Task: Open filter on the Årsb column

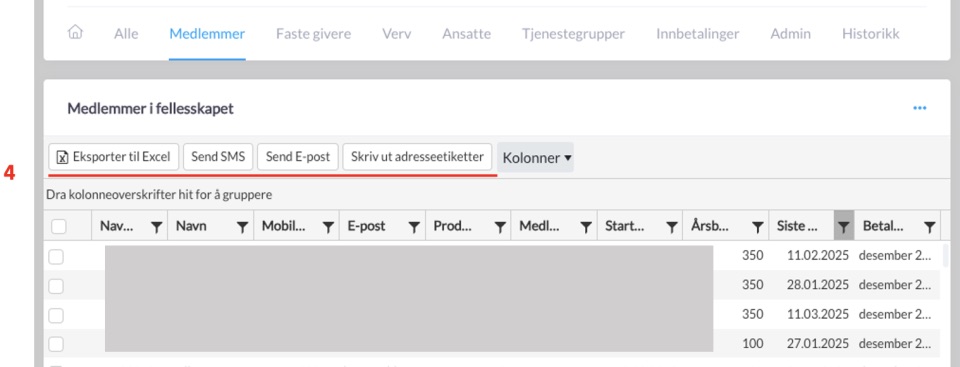Action: (758, 227)
